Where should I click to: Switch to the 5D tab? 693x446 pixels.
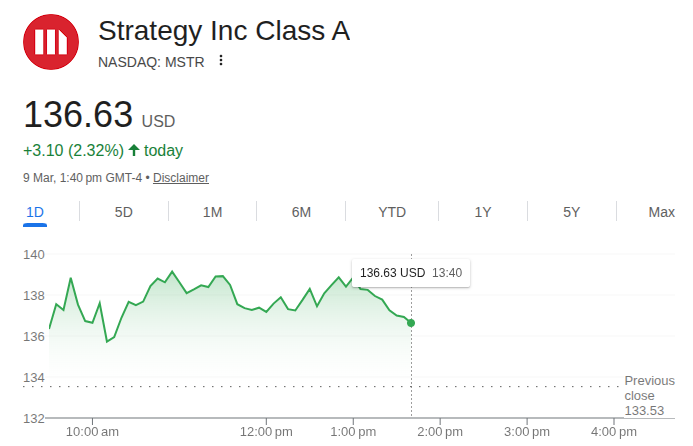pos(124,212)
